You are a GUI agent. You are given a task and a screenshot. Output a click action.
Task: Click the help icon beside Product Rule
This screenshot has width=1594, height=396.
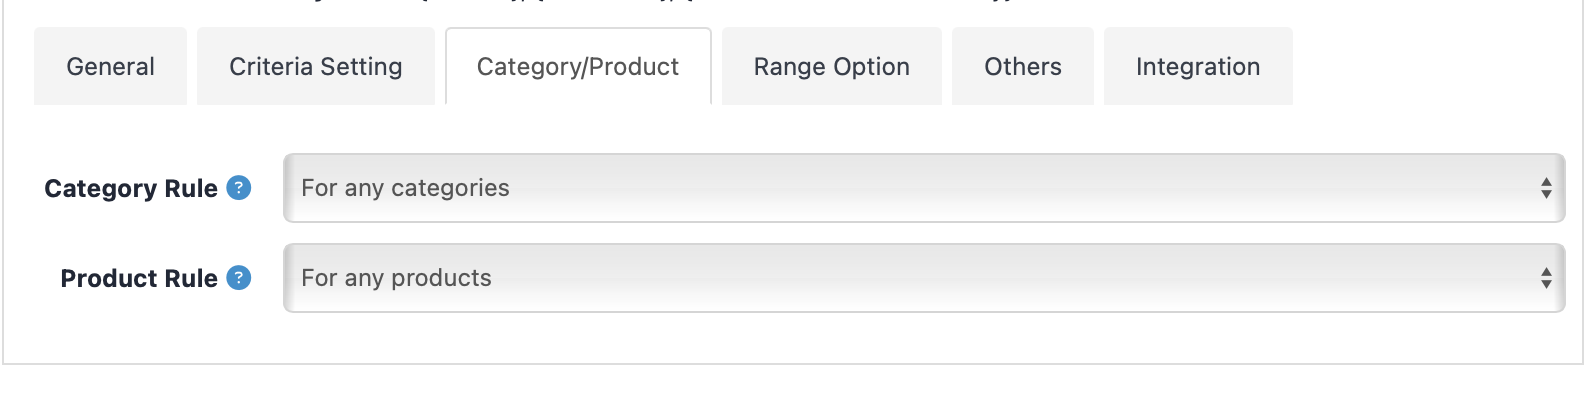(x=239, y=278)
